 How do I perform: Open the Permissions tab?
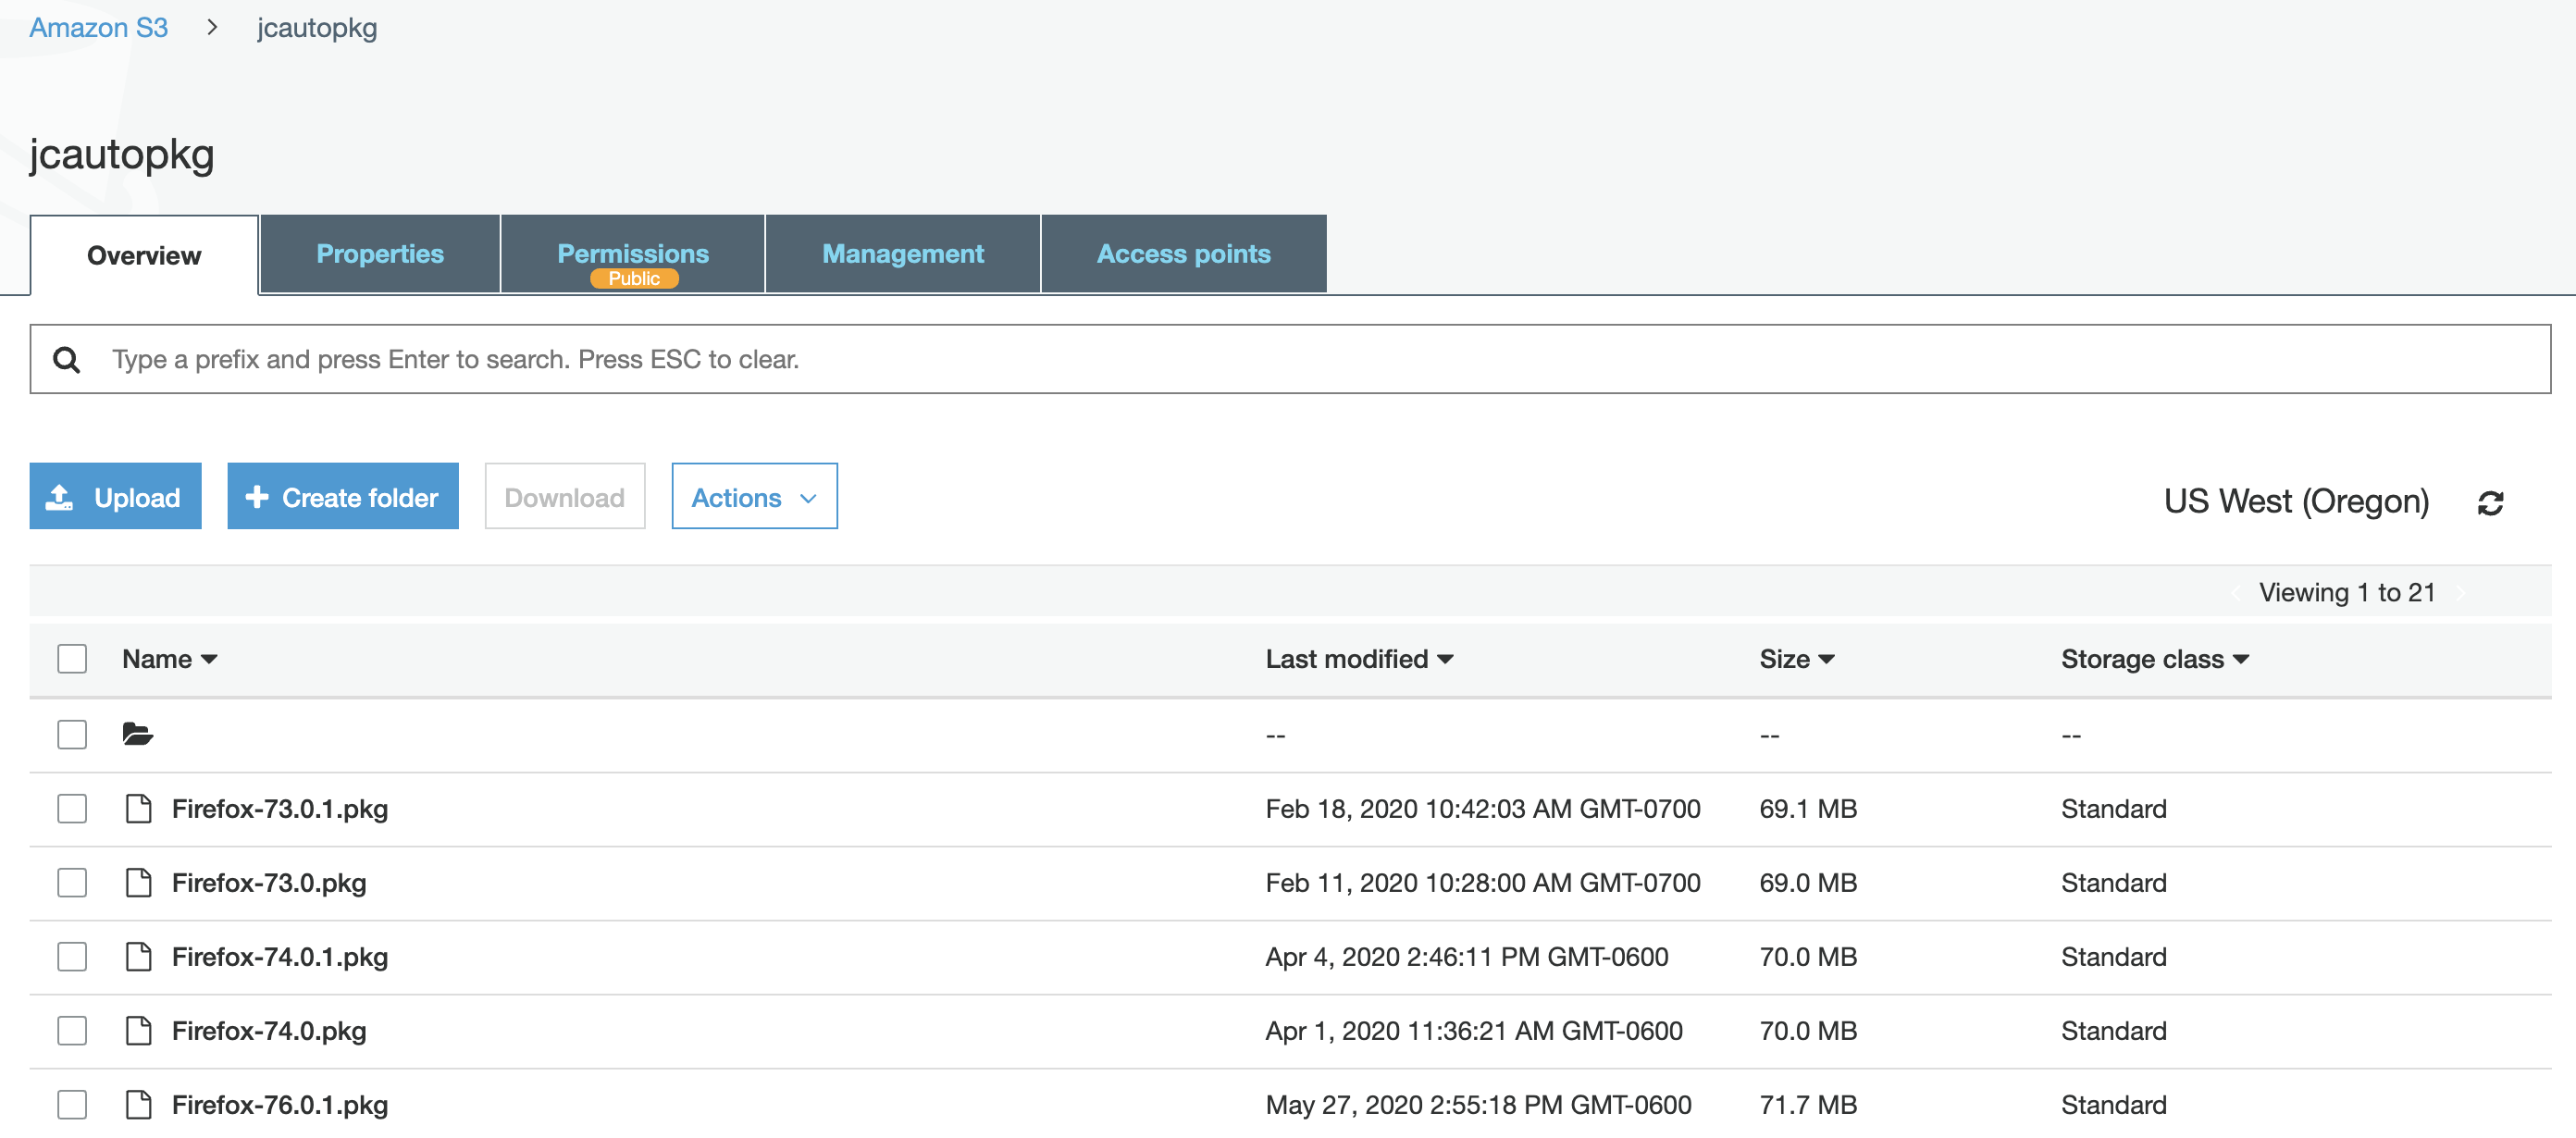click(633, 254)
